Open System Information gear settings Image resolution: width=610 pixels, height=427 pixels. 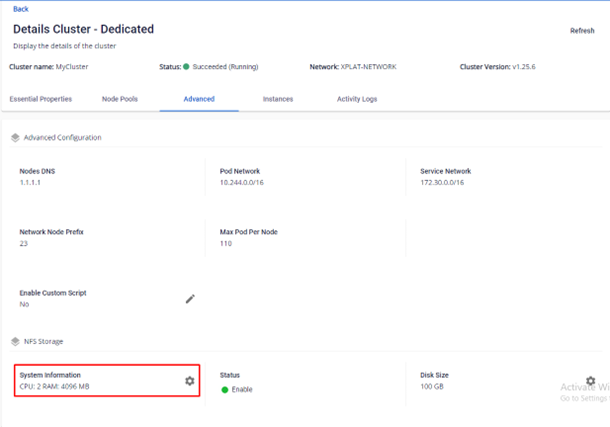pyautogui.click(x=190, y=381)
